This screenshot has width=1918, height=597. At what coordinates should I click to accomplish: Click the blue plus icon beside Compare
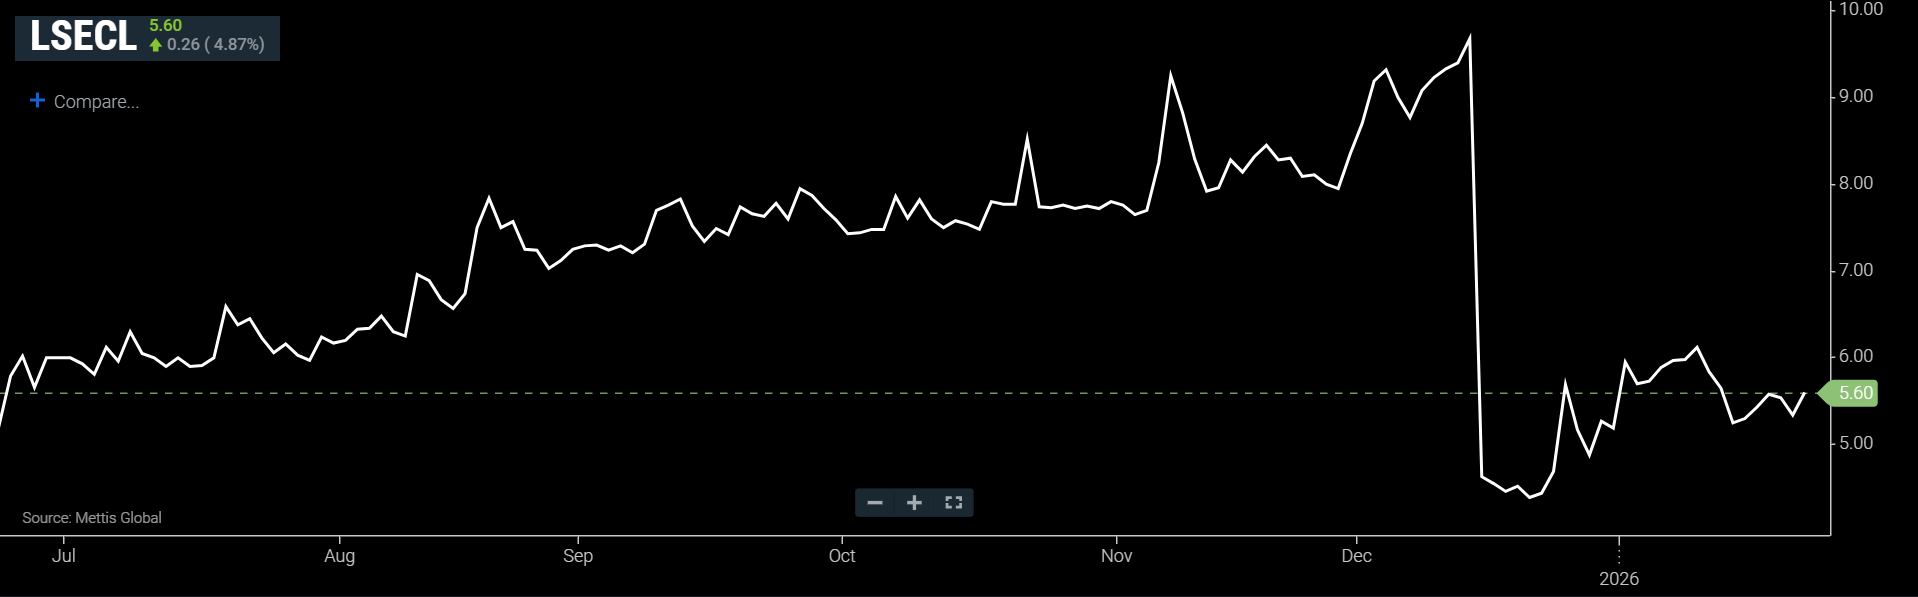tap(37, 101)
